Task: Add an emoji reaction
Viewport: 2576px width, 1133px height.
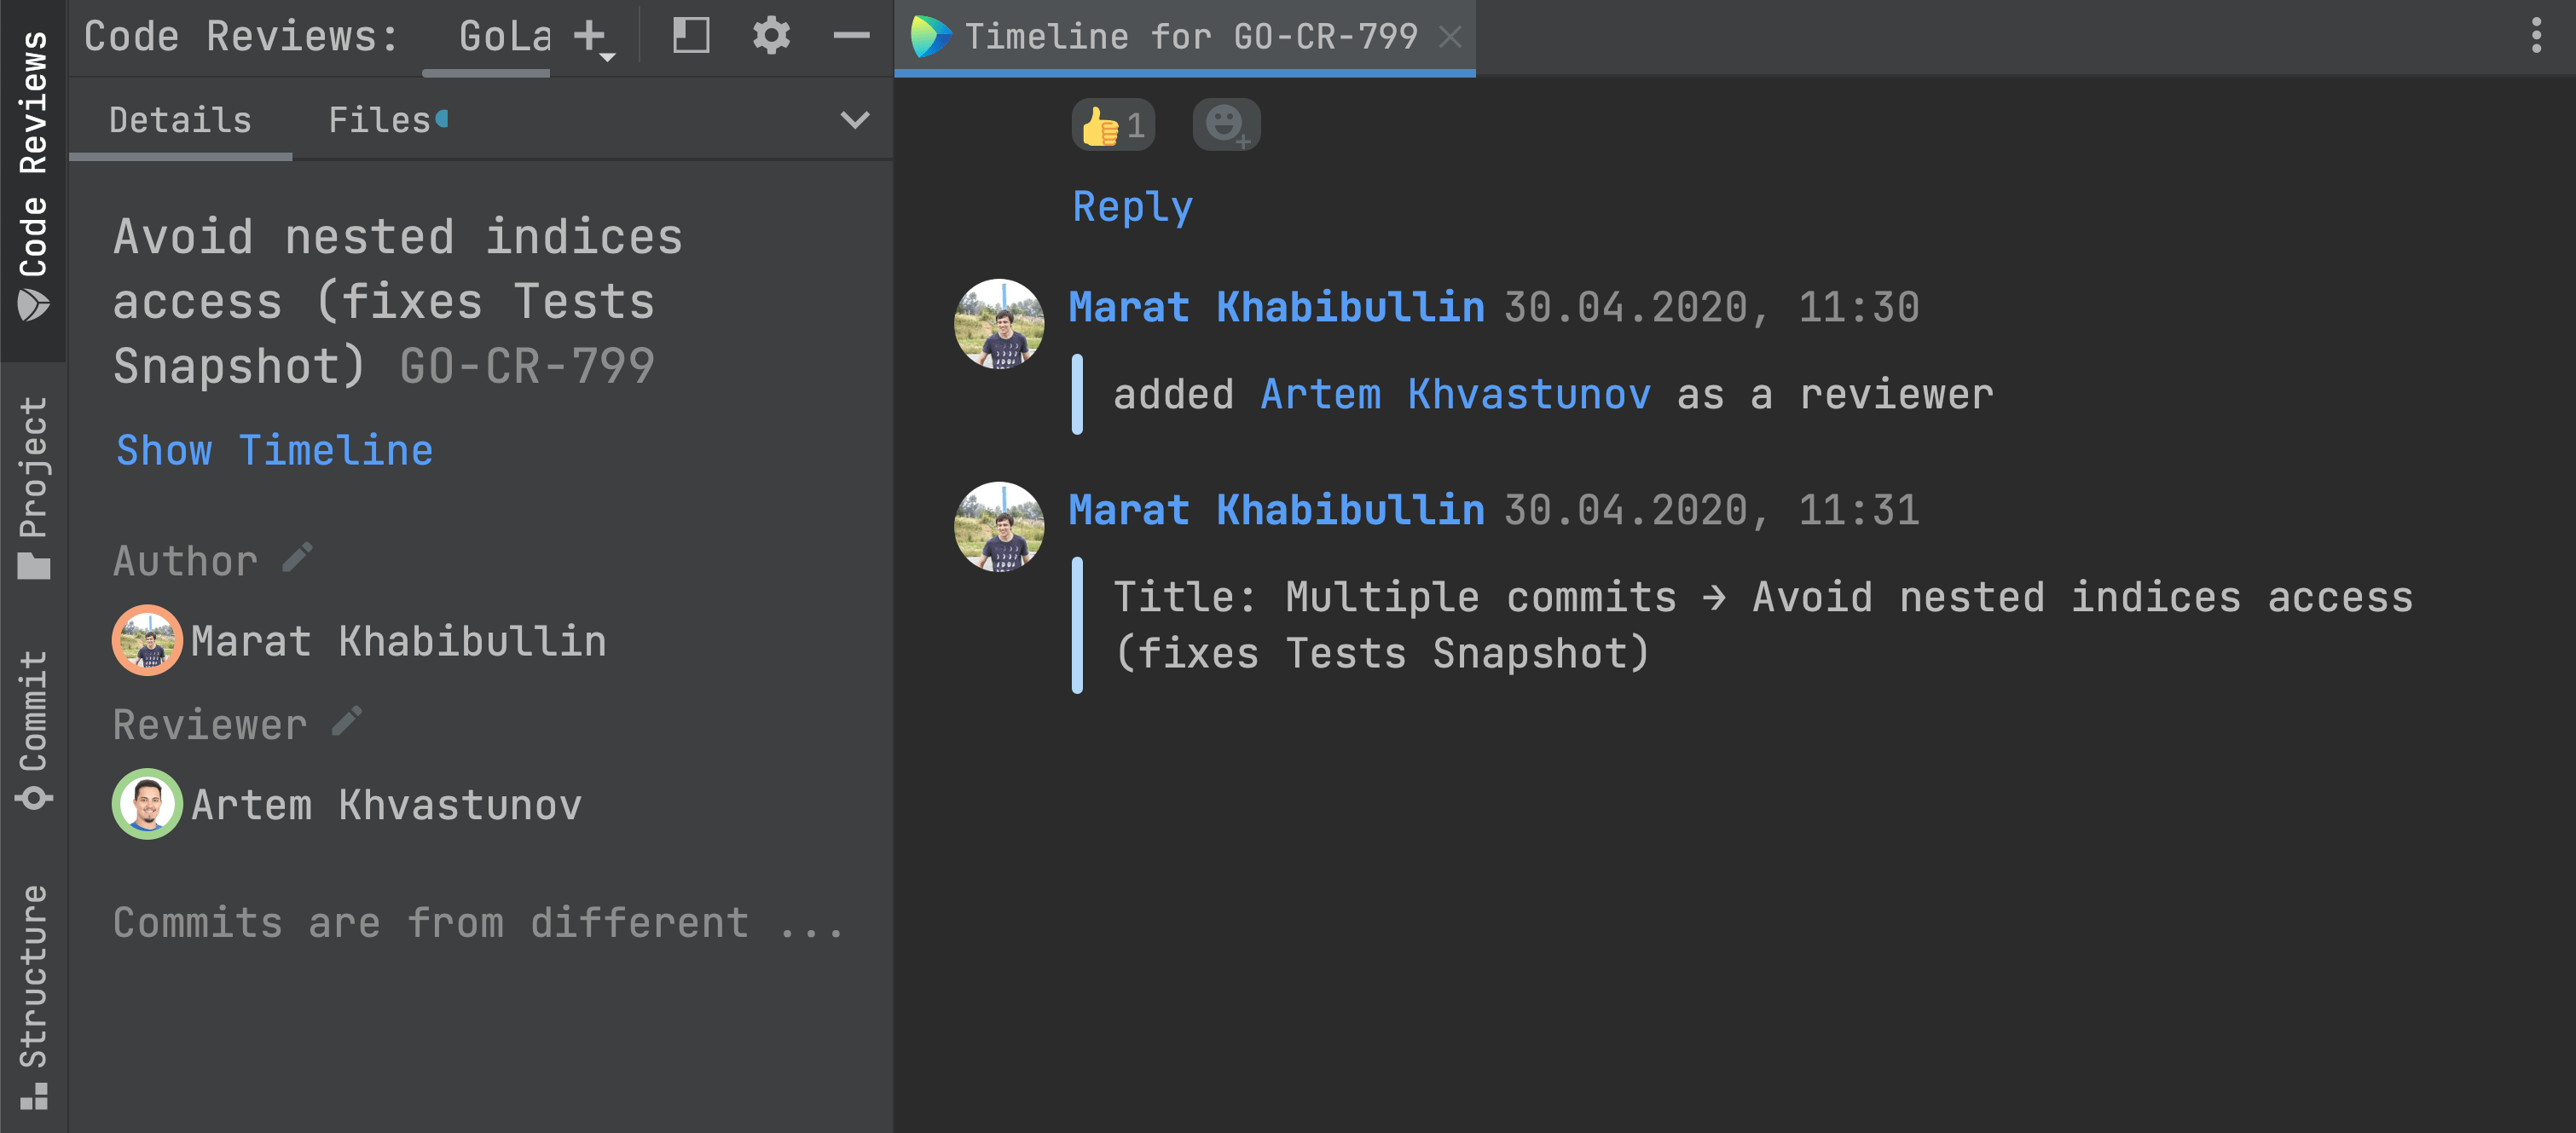Action: [1226, 125]
